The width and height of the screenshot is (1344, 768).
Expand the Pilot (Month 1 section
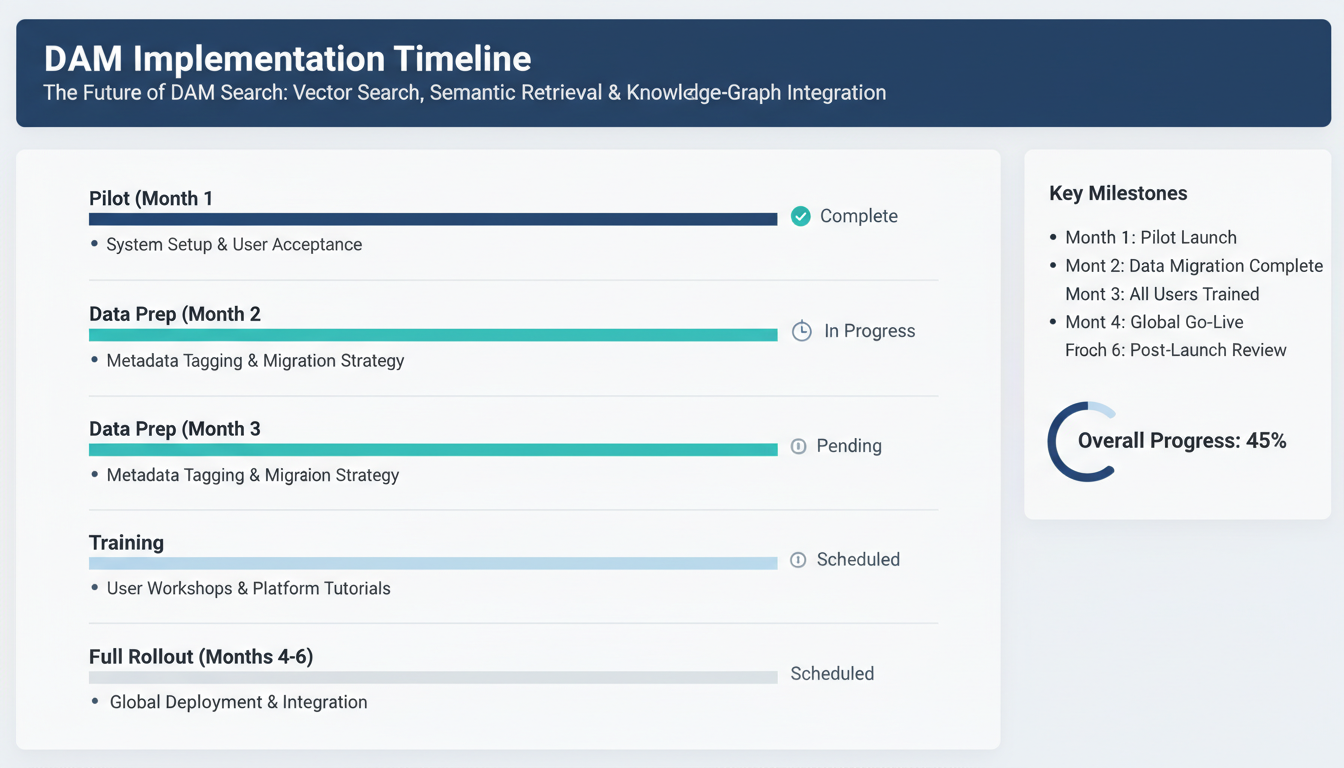click(x=151, y=198)
